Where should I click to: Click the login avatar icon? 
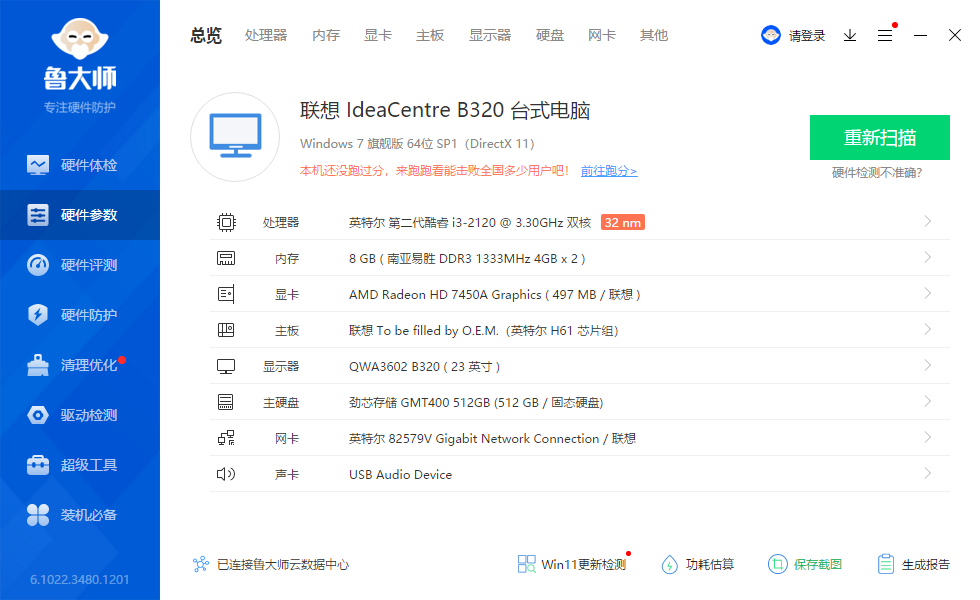[771, 35]
